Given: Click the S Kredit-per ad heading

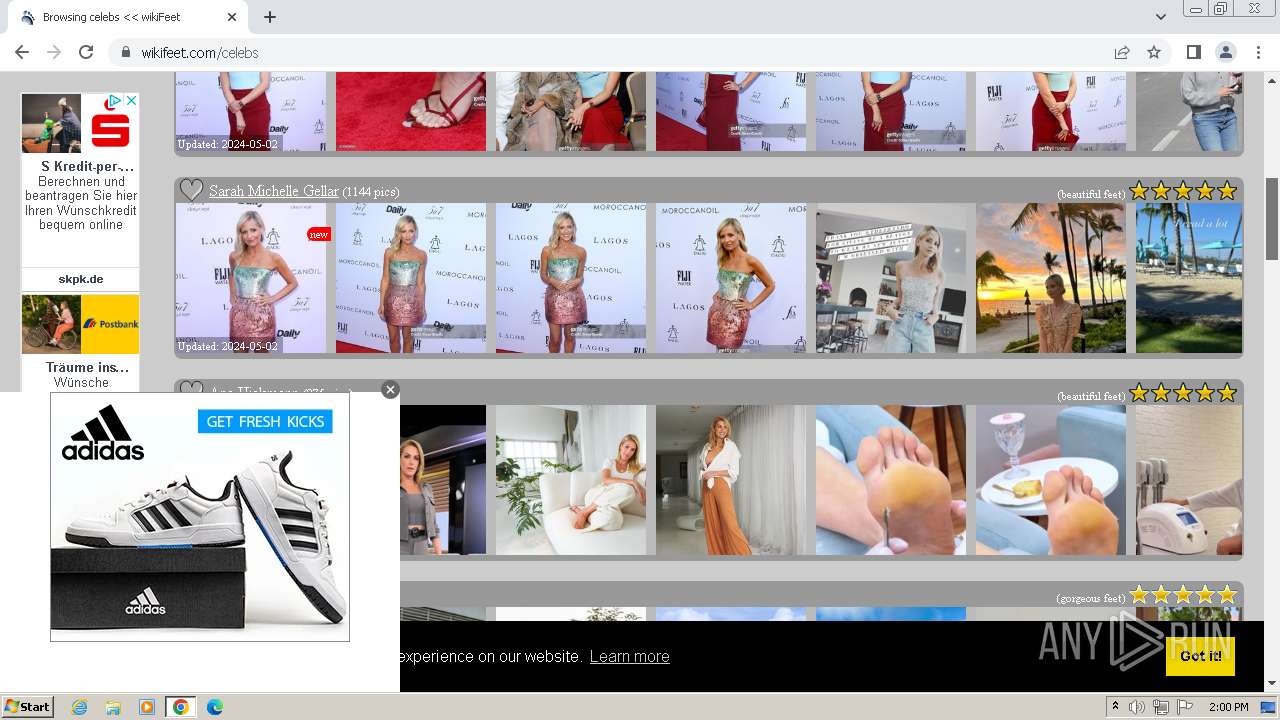Looking at the screenshot, I should tap(87, 166).
